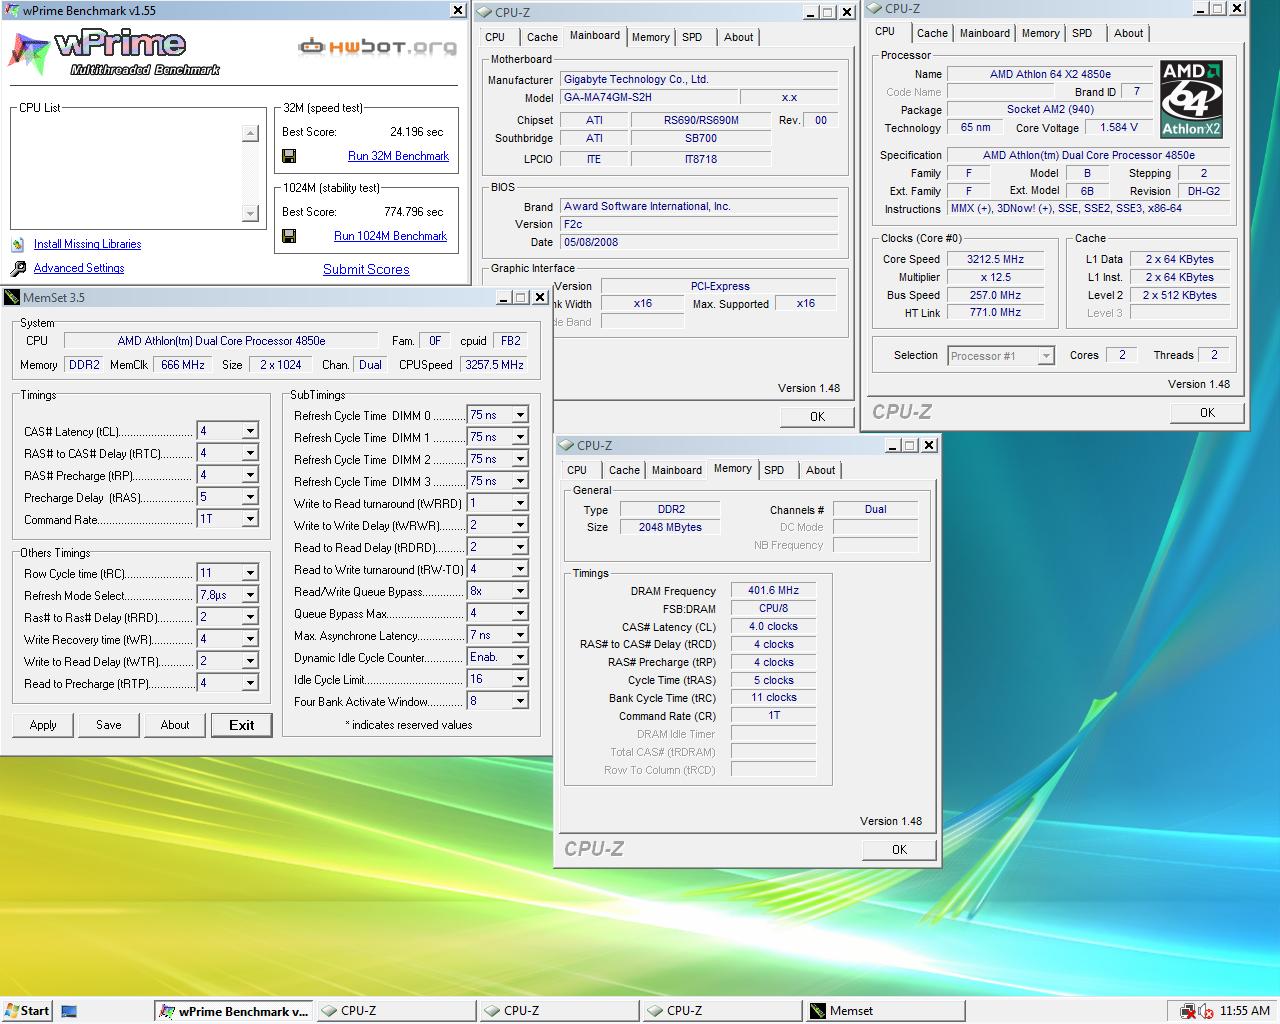Click the DRAM Frequency 401.6 MHz field
1280x1024 pixels.
773,590
